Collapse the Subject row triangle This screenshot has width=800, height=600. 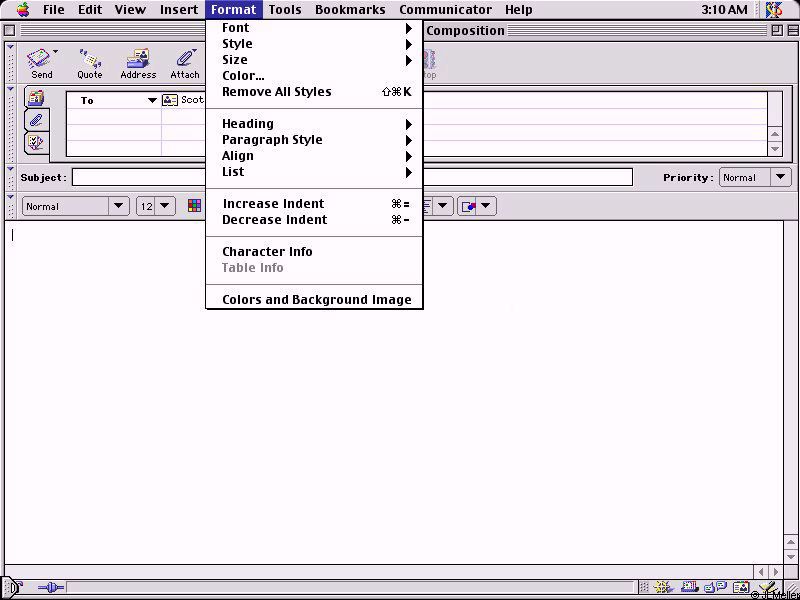(10, 169)
